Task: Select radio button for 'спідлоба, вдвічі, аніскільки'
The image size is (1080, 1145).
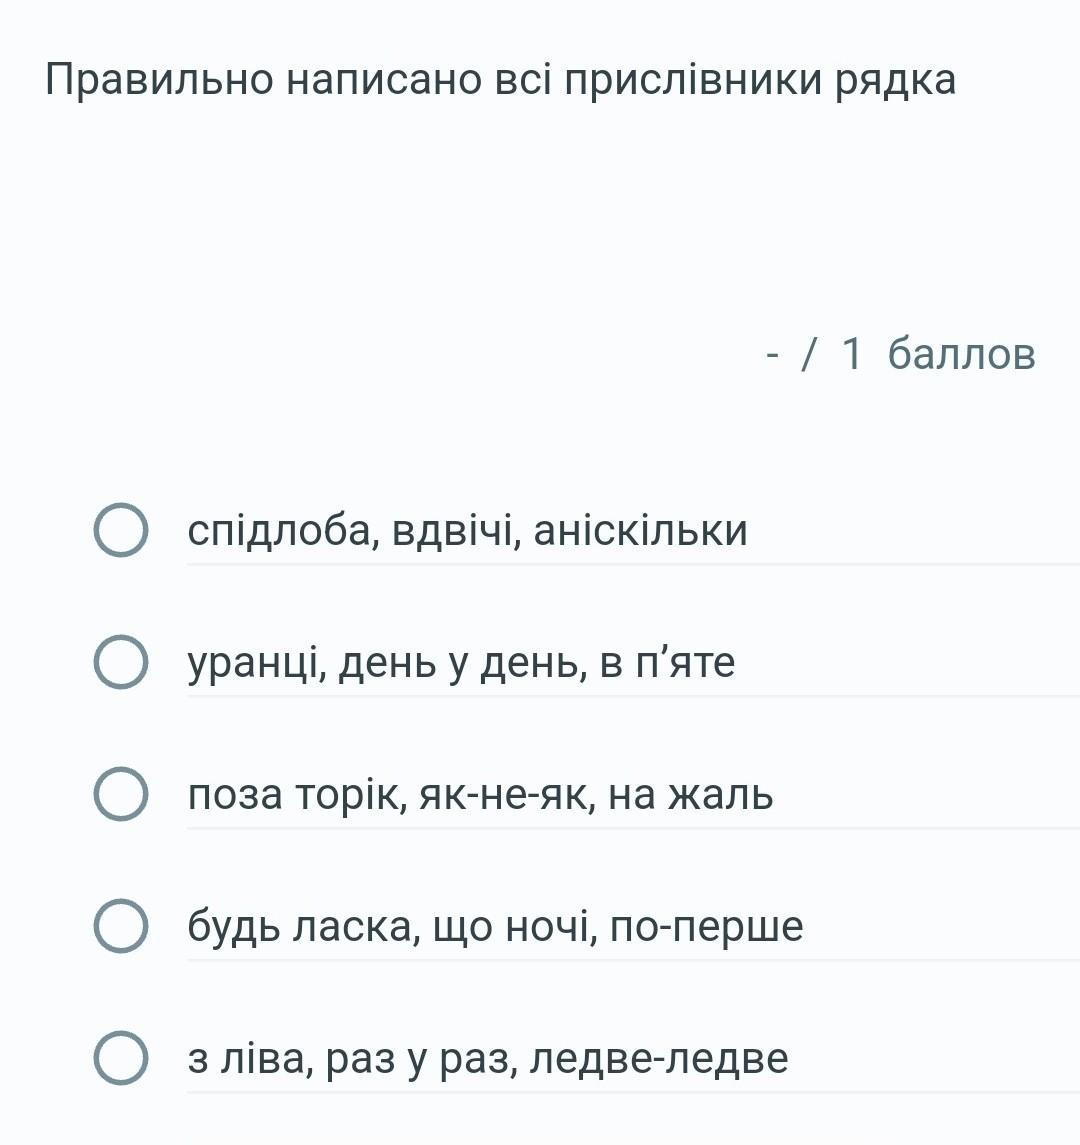Action: point(121,530)
